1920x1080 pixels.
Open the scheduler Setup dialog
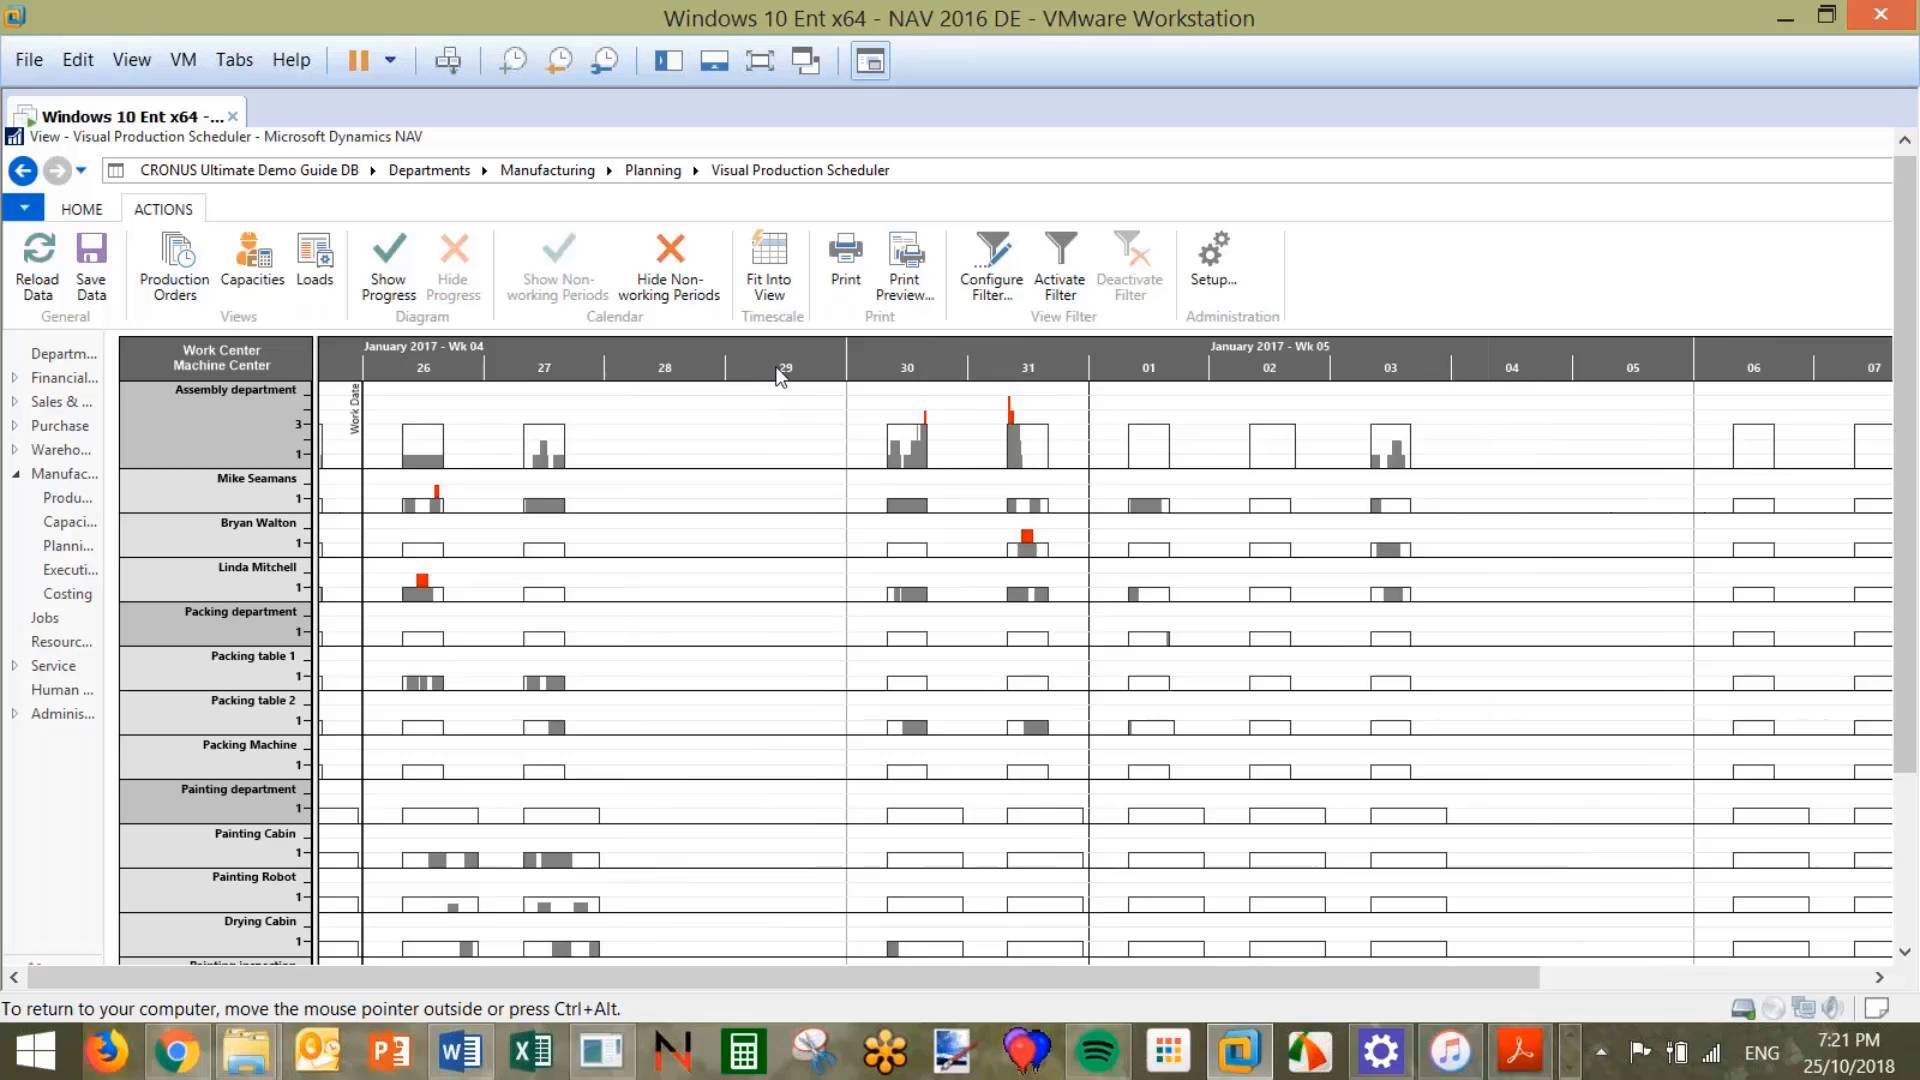coord(1212,262)
